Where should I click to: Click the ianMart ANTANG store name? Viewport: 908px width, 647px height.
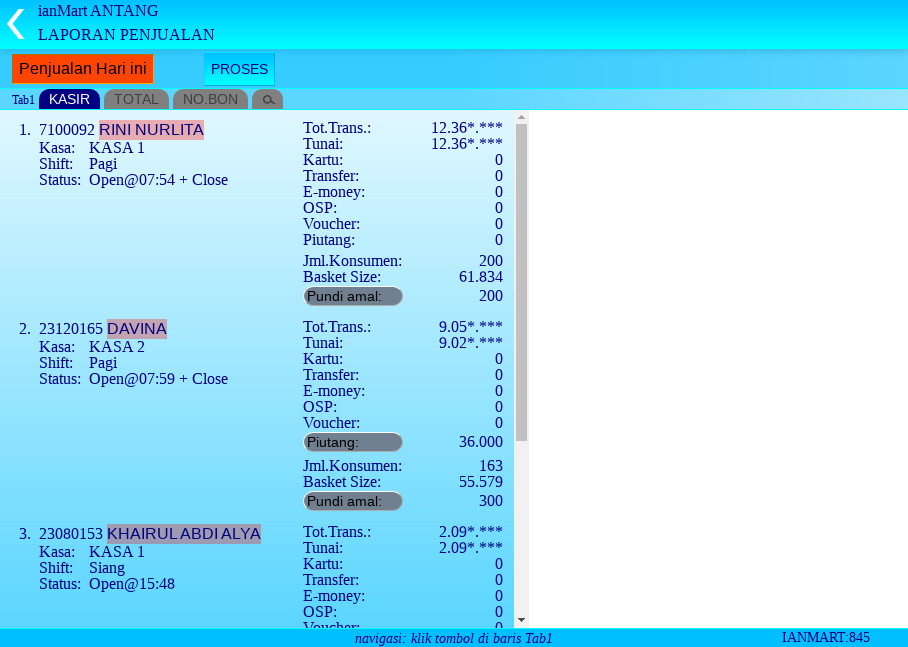coord(98,11)
